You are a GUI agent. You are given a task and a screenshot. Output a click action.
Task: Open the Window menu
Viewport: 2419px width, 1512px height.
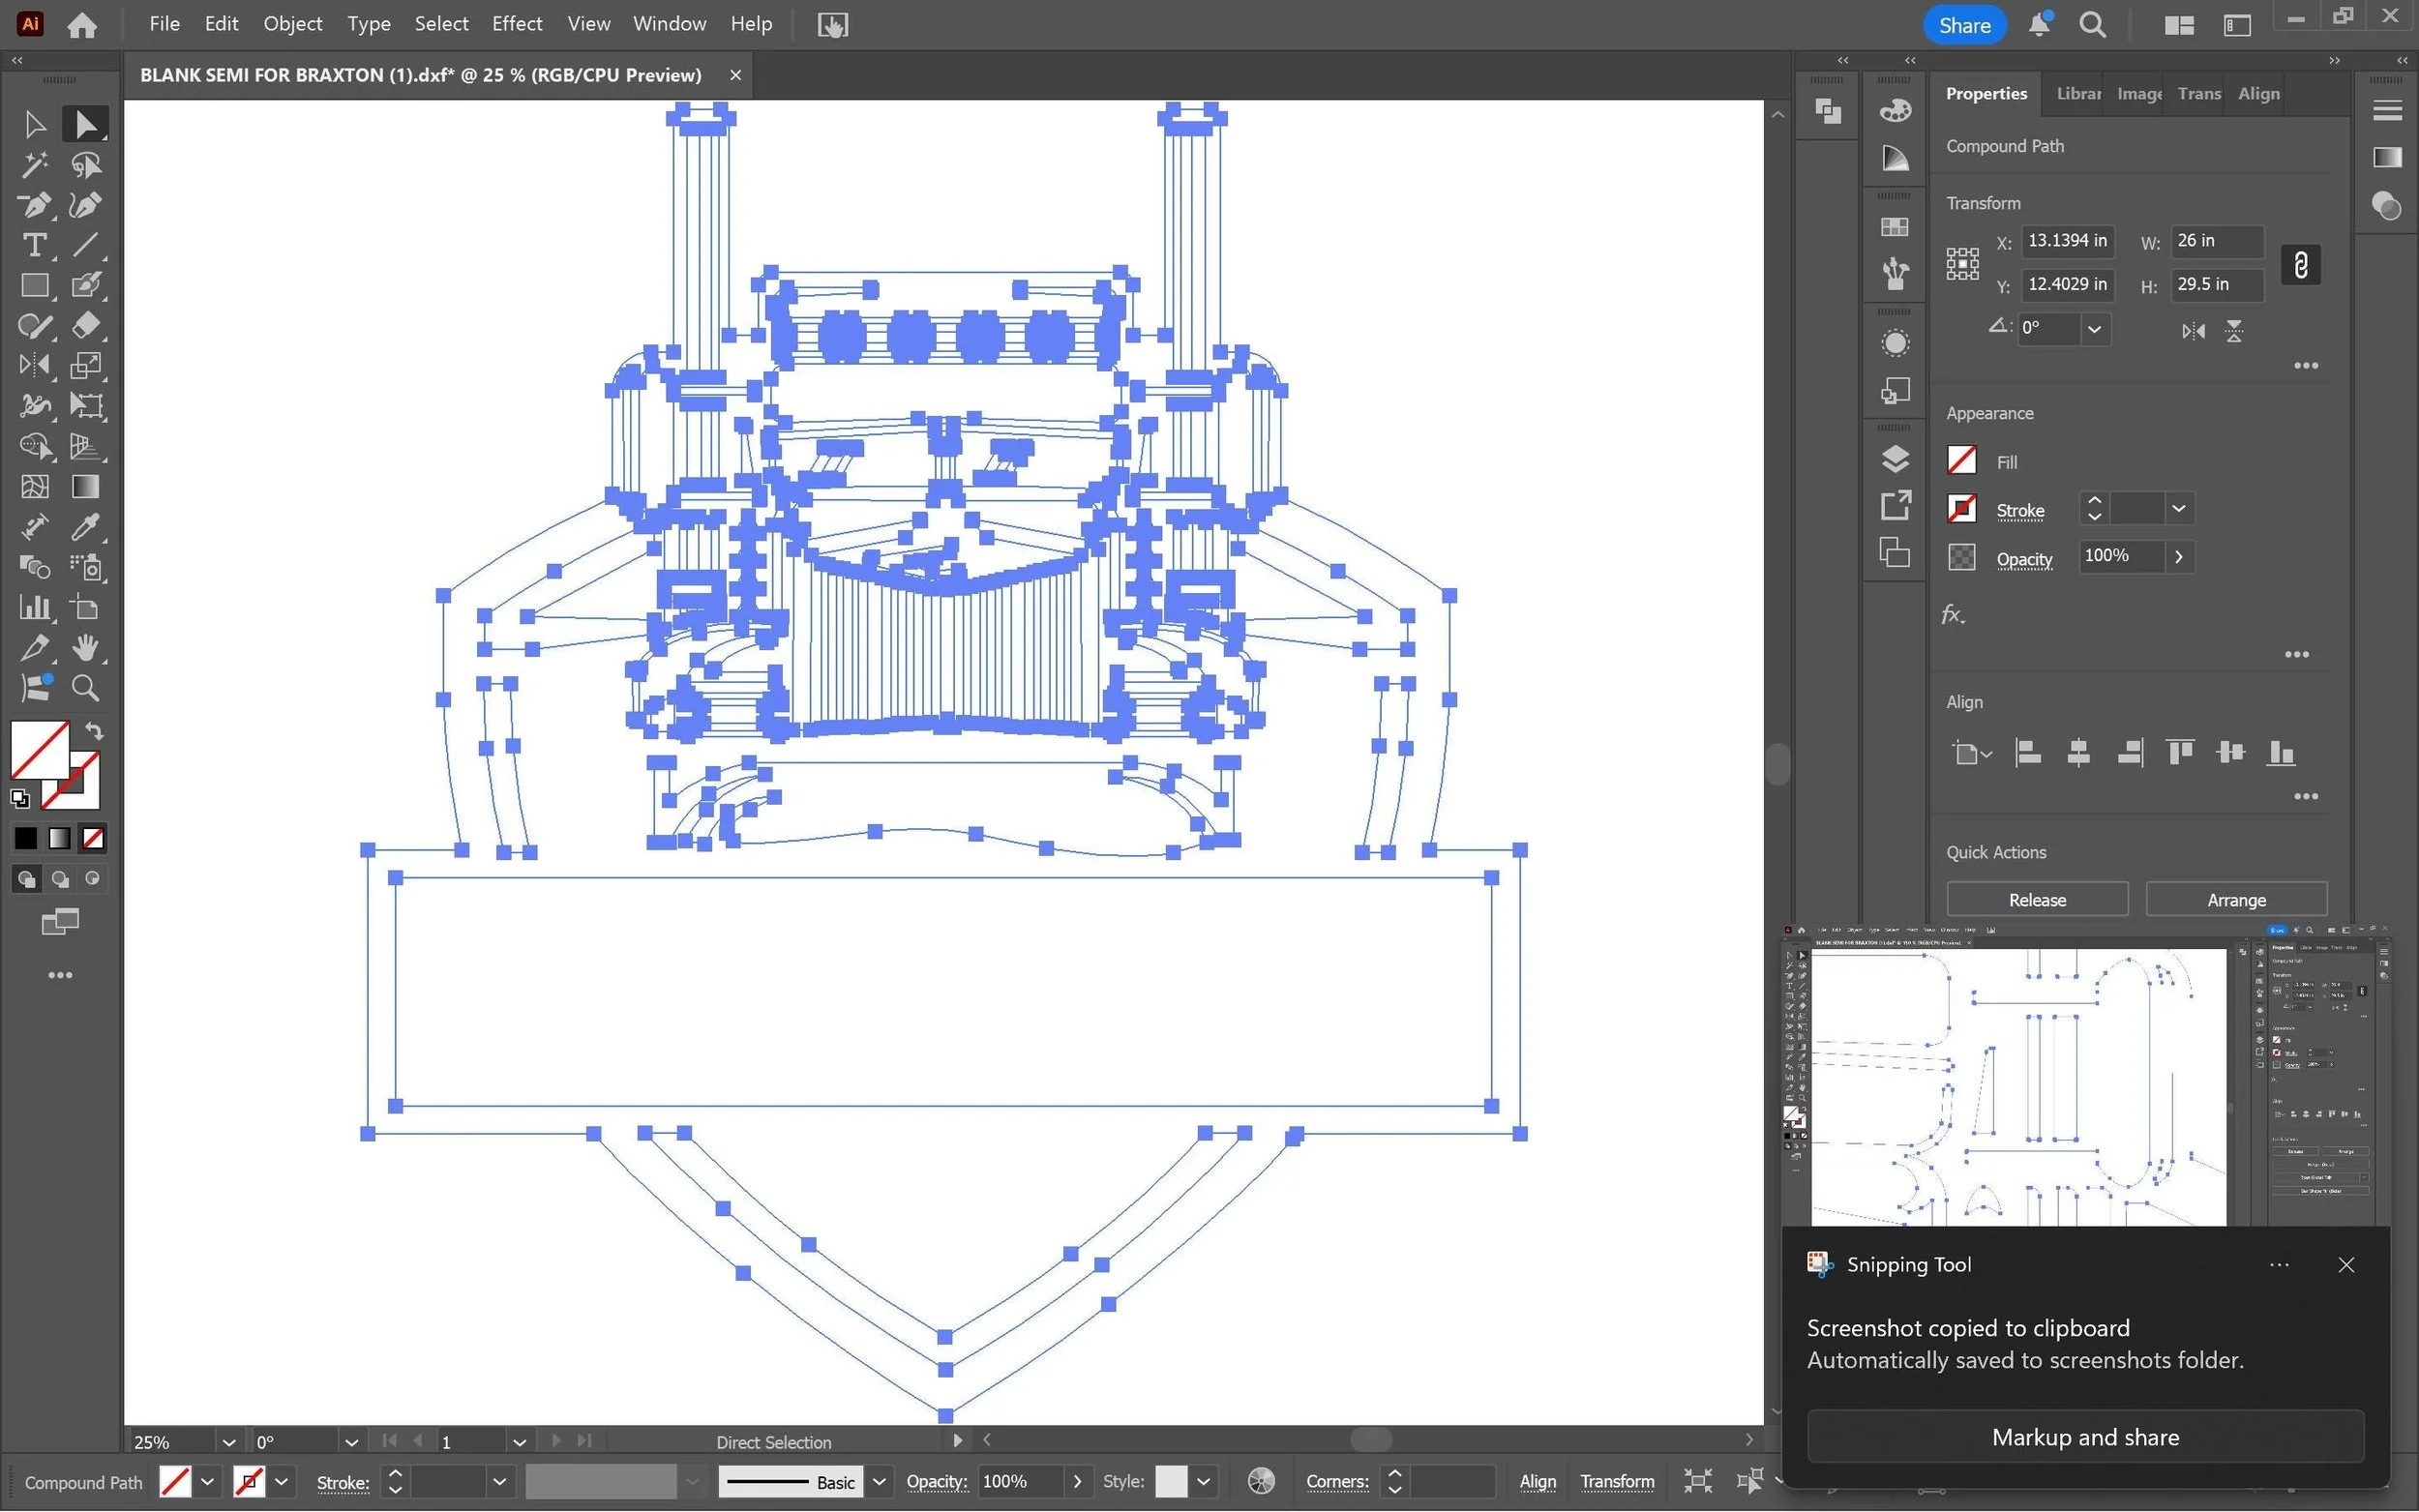pos(669,24)
